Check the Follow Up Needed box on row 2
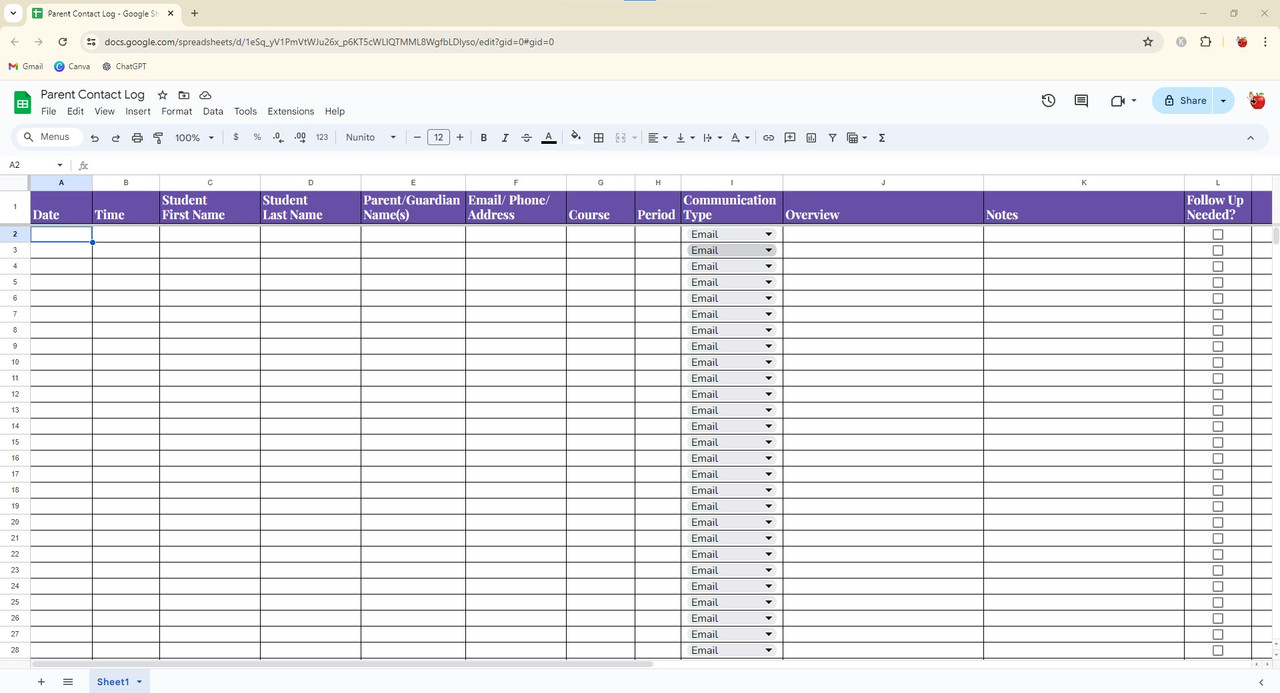1280x693 pixels. [x=1217, y=234]
